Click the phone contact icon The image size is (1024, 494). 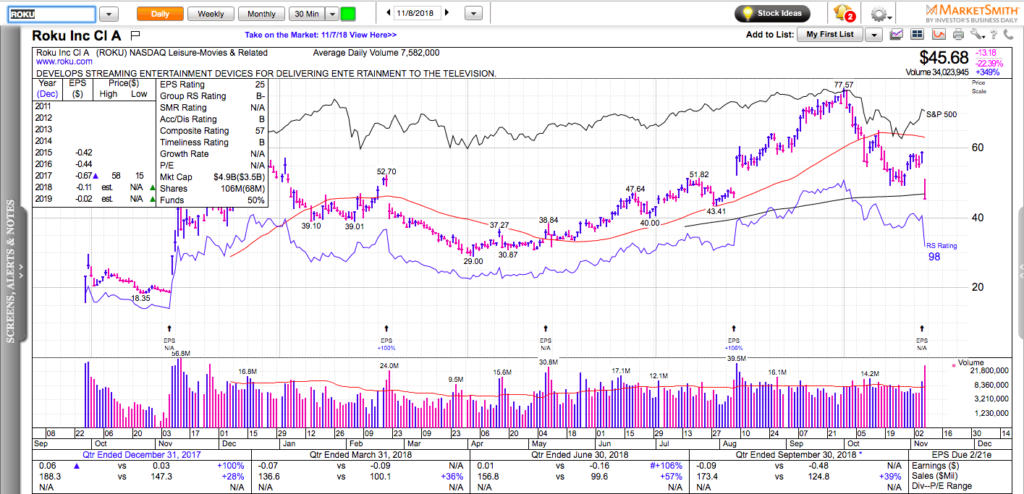point(1006,35)
